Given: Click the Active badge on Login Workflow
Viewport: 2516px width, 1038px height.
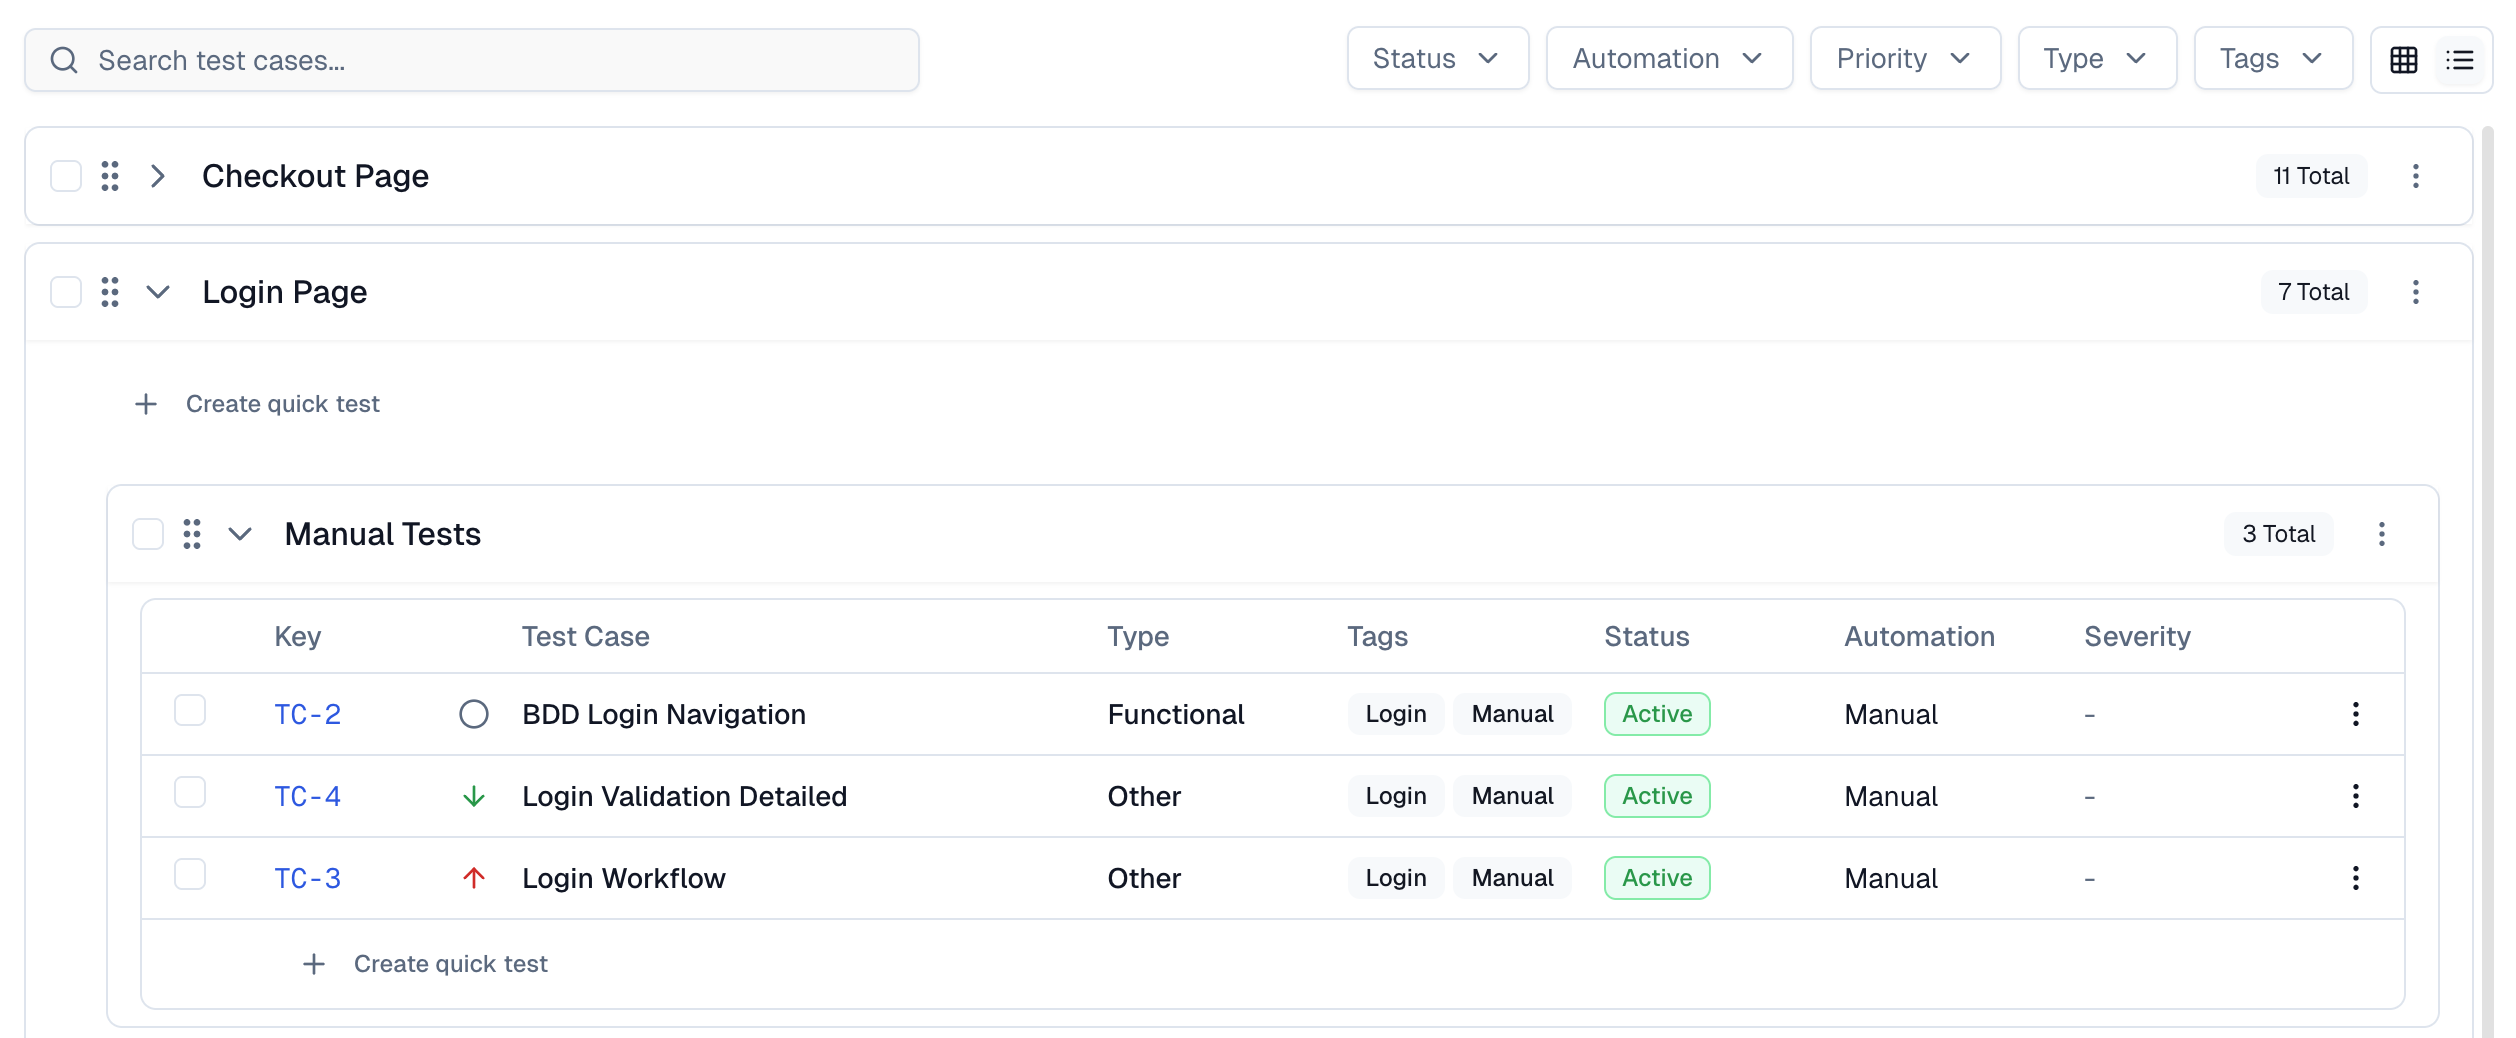Looking at the screenshot, I should (1656, 878).
